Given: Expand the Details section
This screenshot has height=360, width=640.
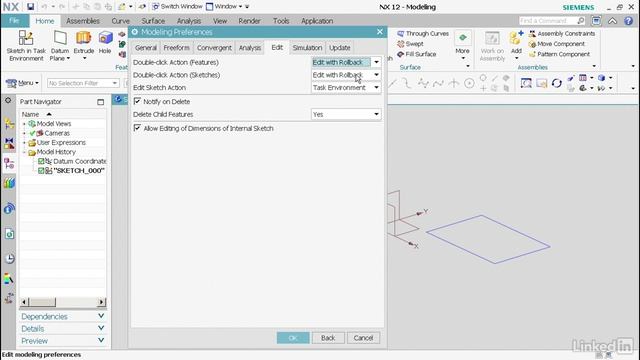Looking at the screenshot, I should coord(62,329).
